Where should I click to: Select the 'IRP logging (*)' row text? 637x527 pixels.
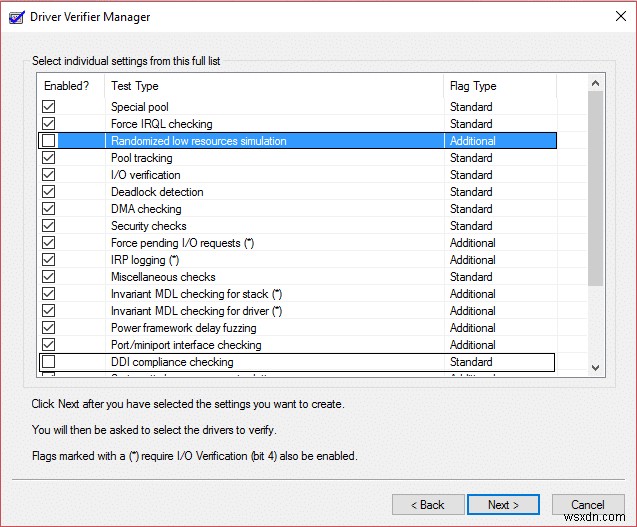click(x=145, y=260)
